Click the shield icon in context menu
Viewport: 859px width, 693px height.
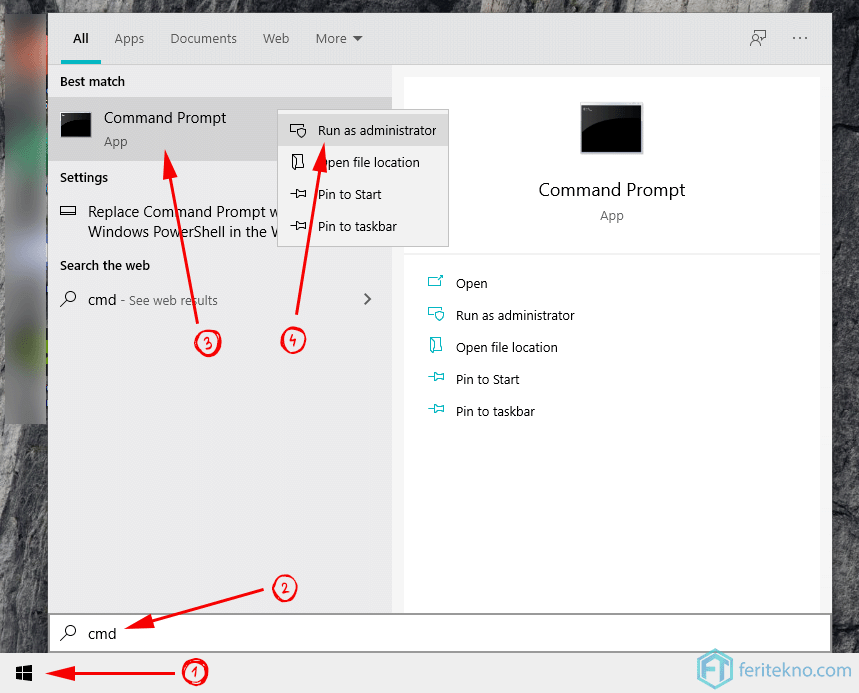pyautogui.click(x=298, y=130)
